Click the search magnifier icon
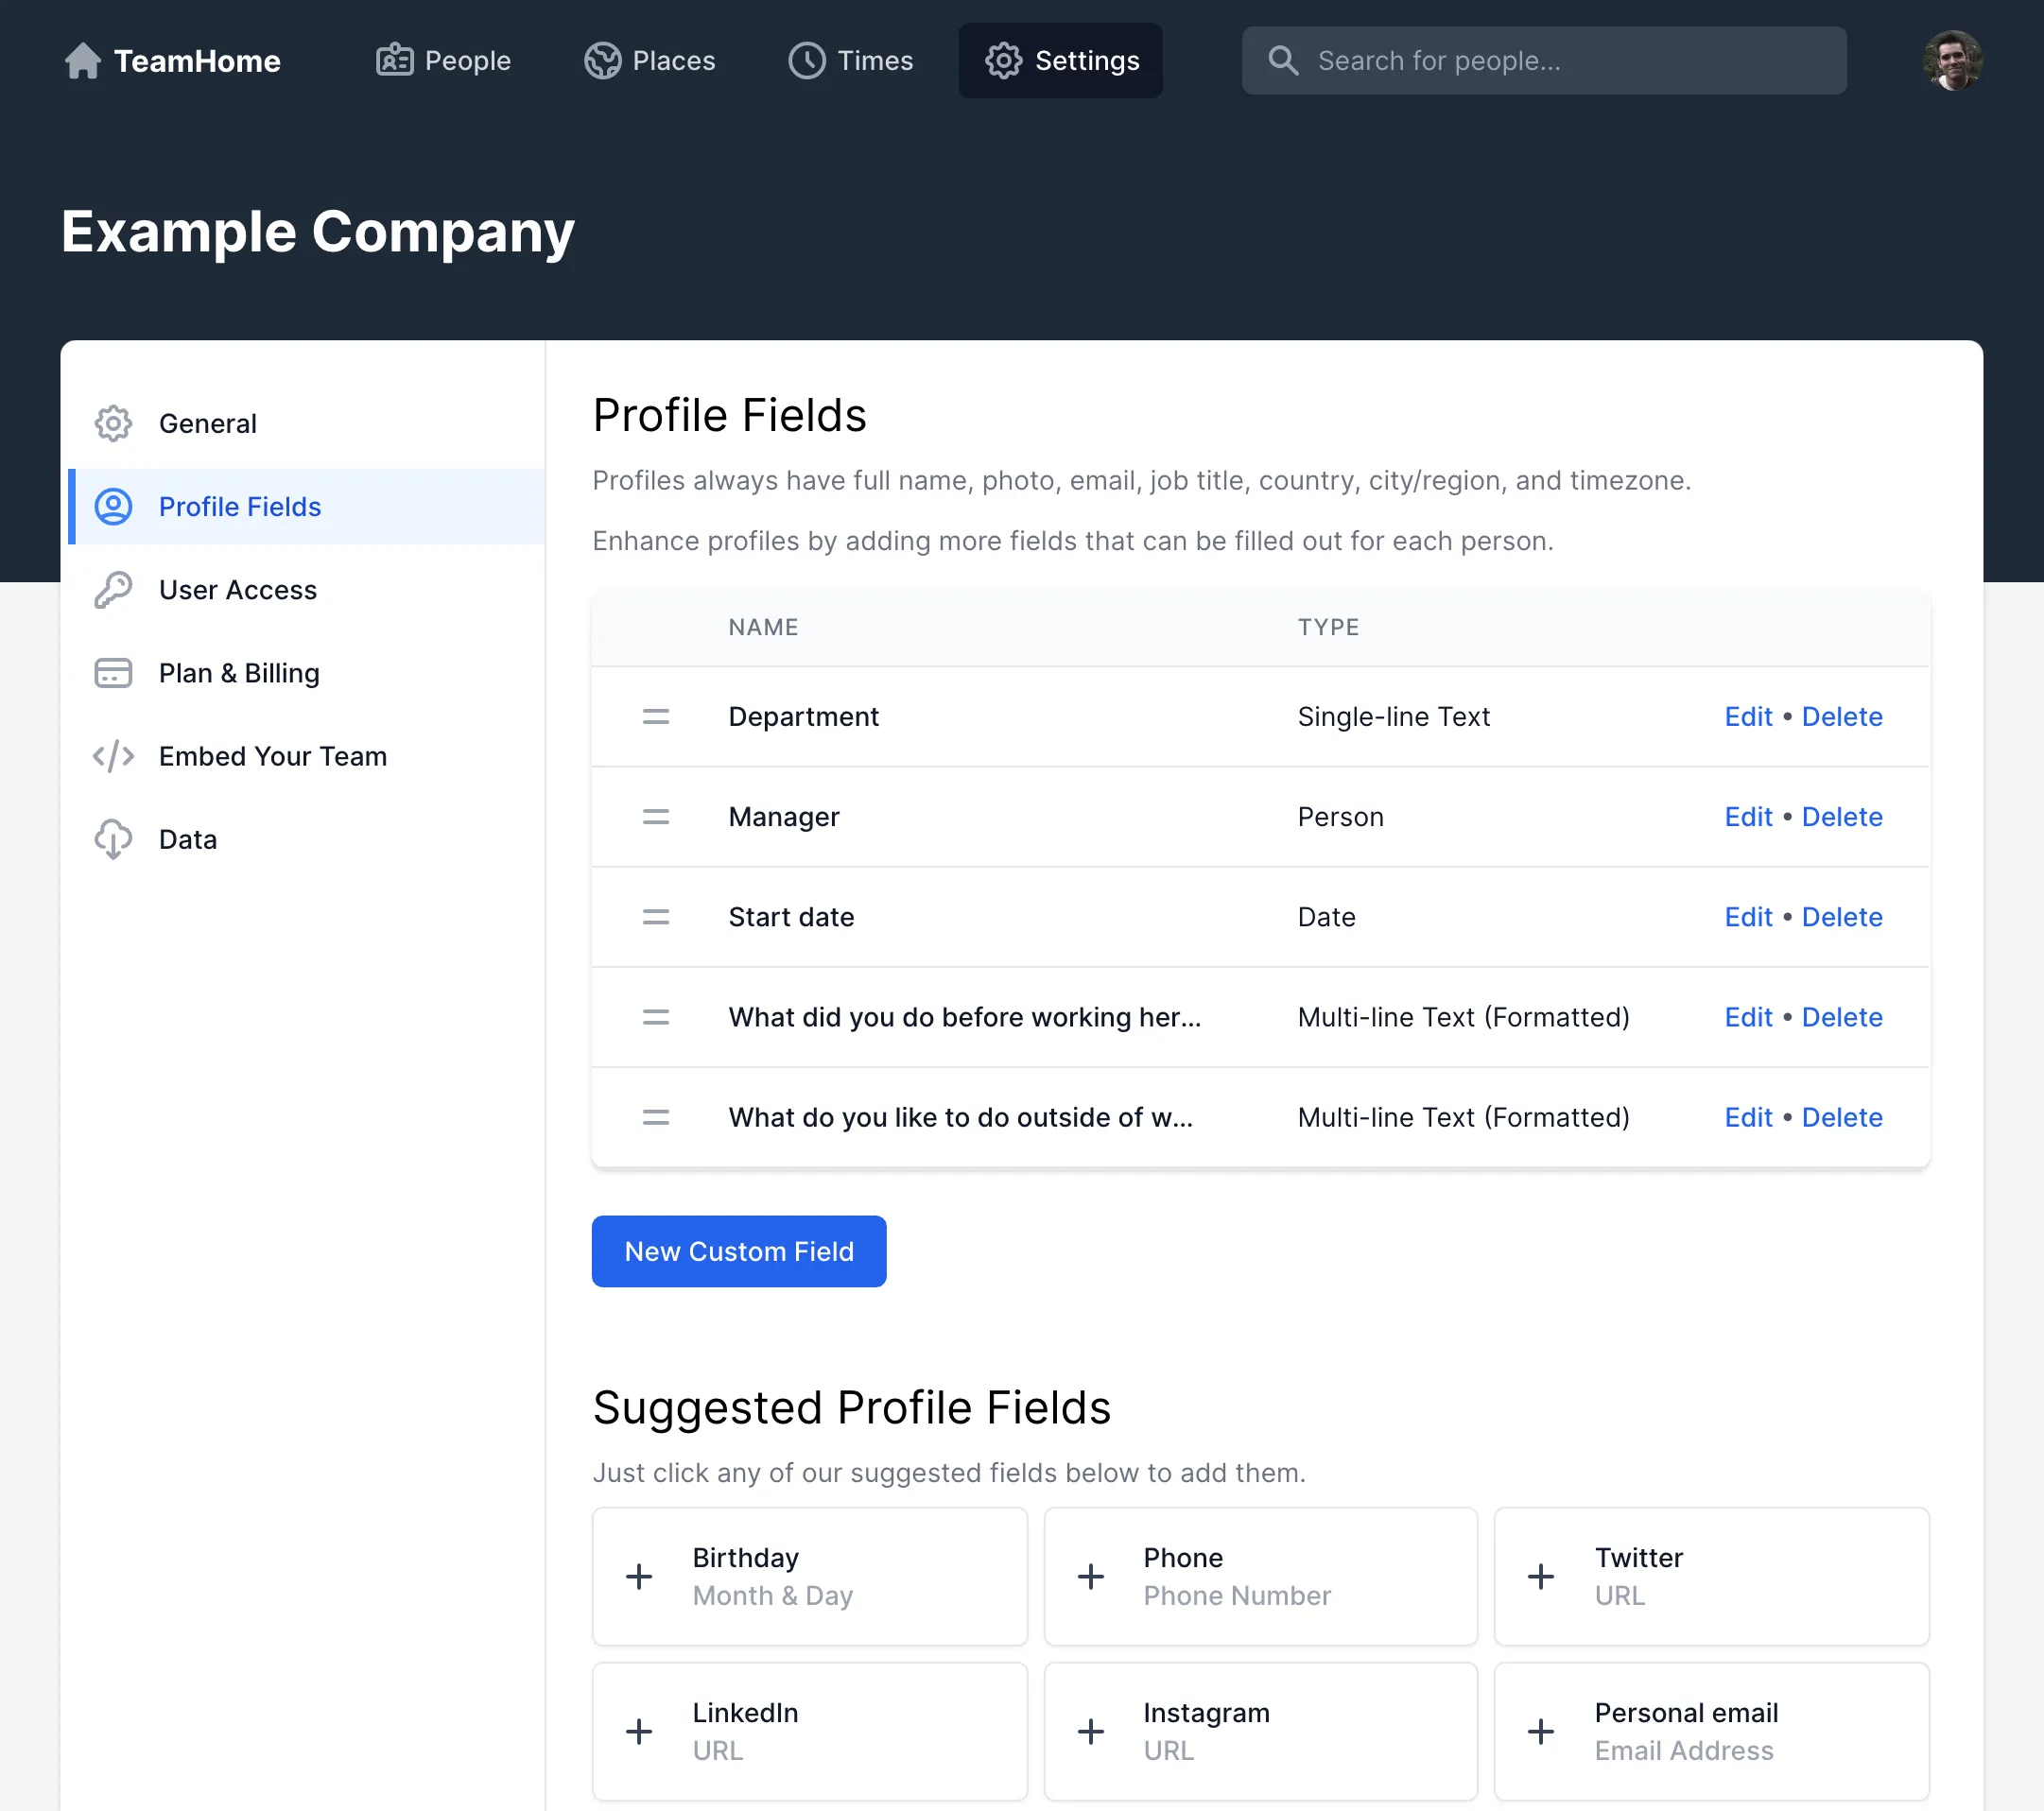Image resolution: width=2044 pixels, height=1811 pixels. (x=1283, y=61)
